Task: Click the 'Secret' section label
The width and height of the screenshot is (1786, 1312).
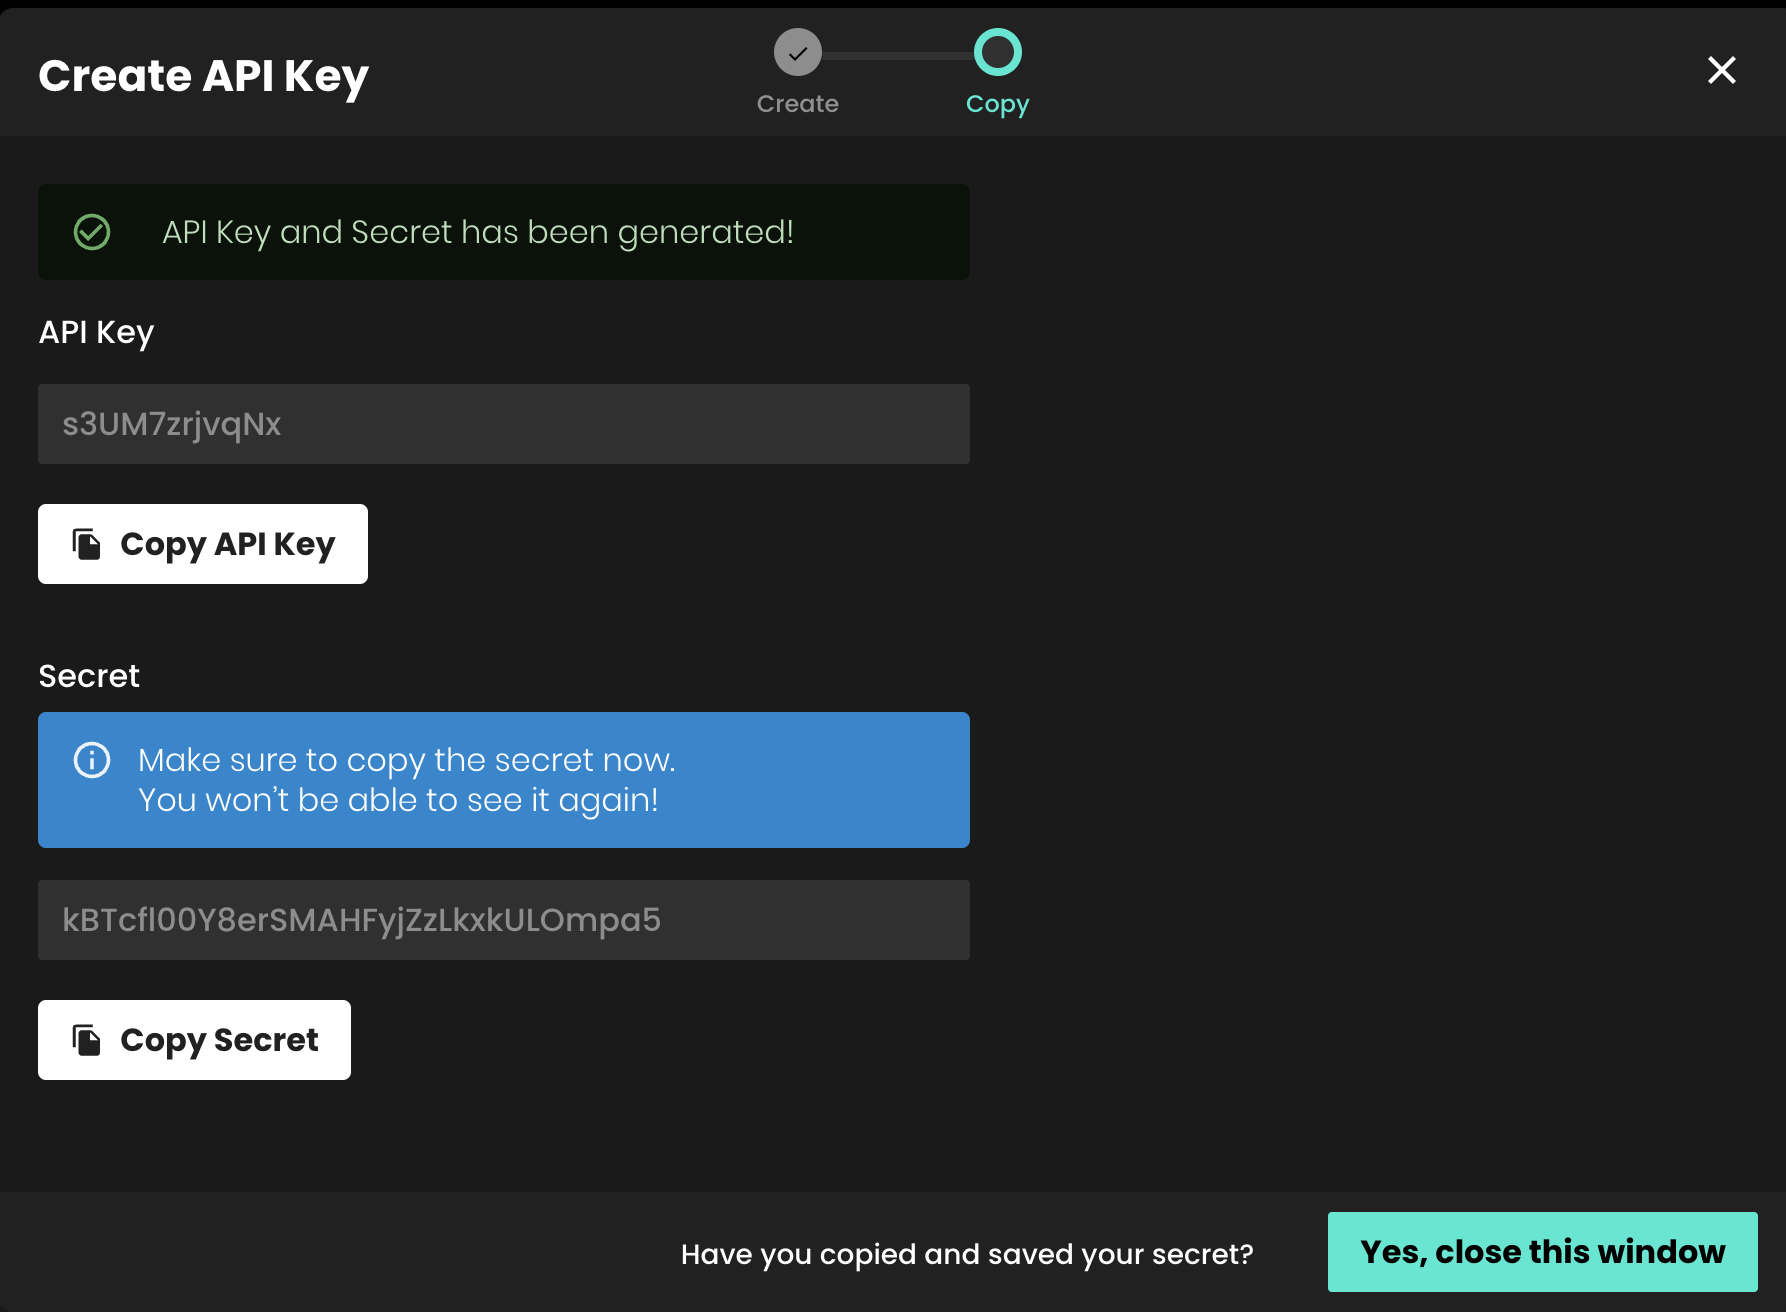Action: pos(89,676)
